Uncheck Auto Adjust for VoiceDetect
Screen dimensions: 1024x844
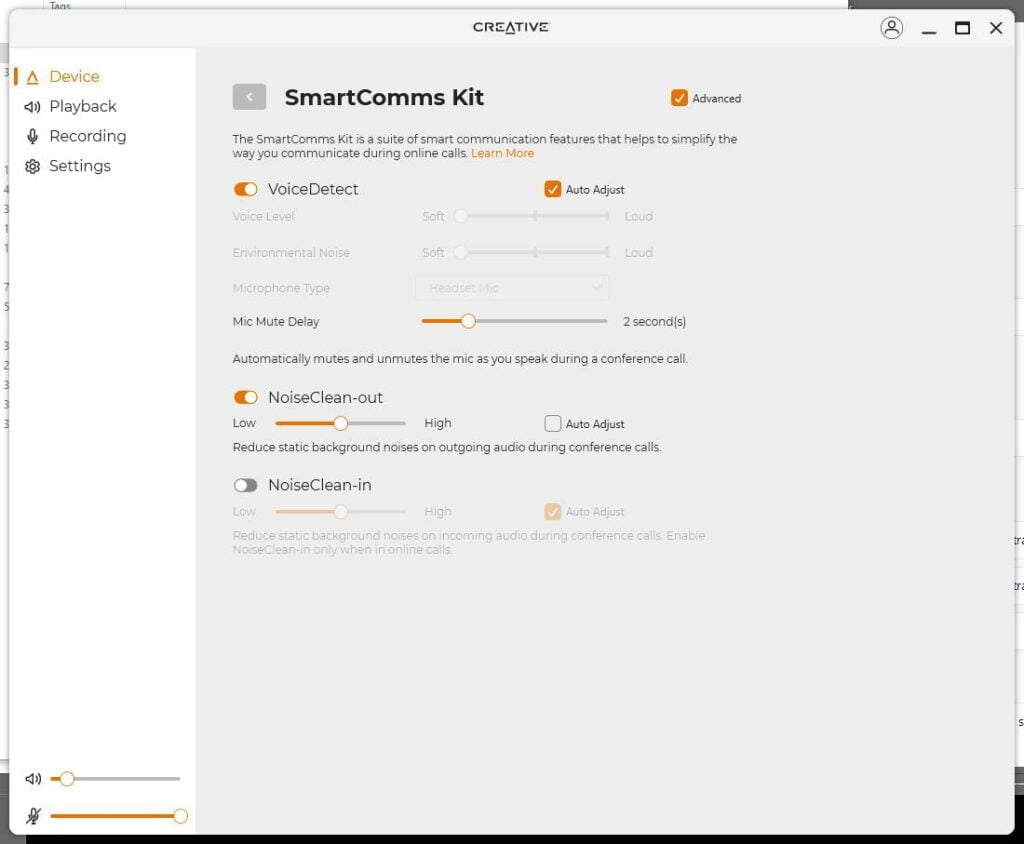[x=553, y=189]
